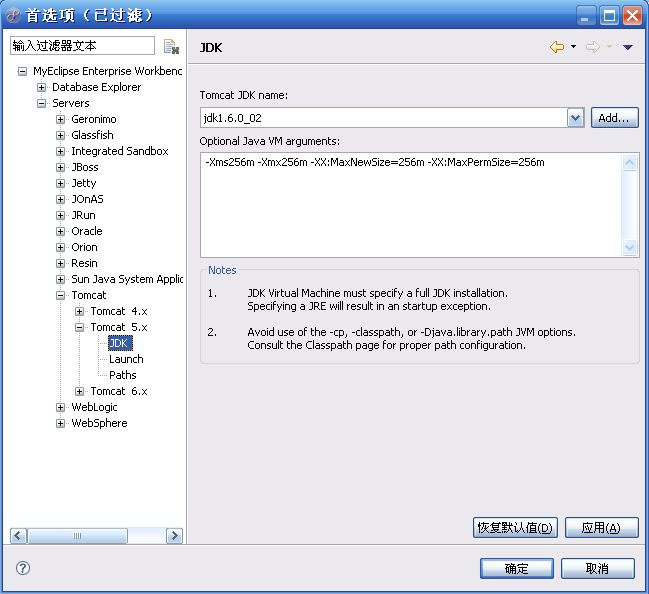Select the Resin tree item
This screenshot has height=594, width=649.
[84, 263]
